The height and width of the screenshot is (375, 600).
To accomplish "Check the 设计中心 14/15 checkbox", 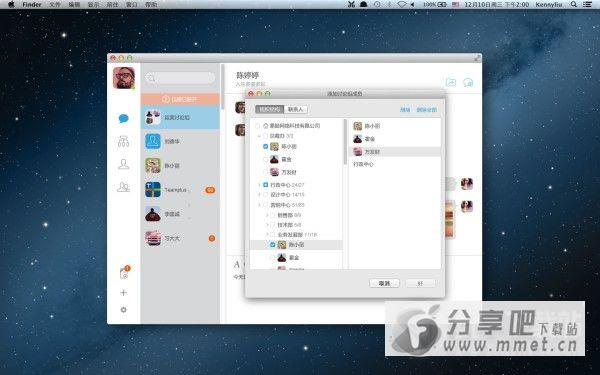I will [x=266, y=195].
